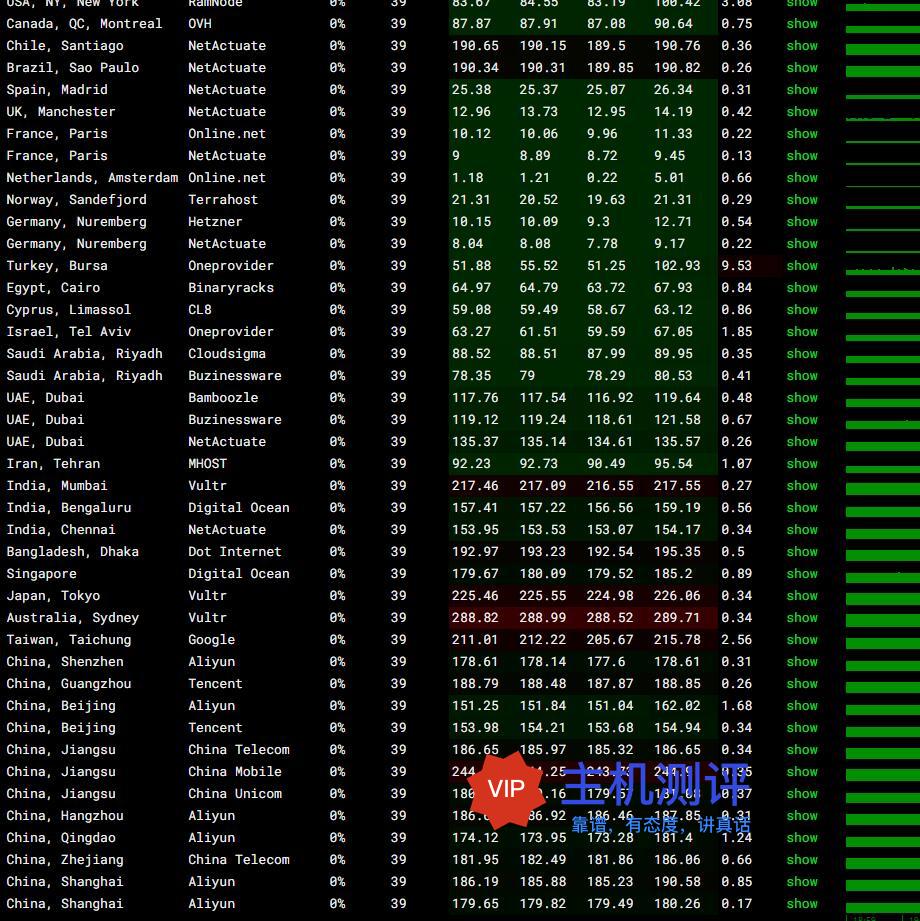Screen dimensions: 920x921
Task: Click 'show' for India, Bengaluru row
Action: tap(802, 507)
